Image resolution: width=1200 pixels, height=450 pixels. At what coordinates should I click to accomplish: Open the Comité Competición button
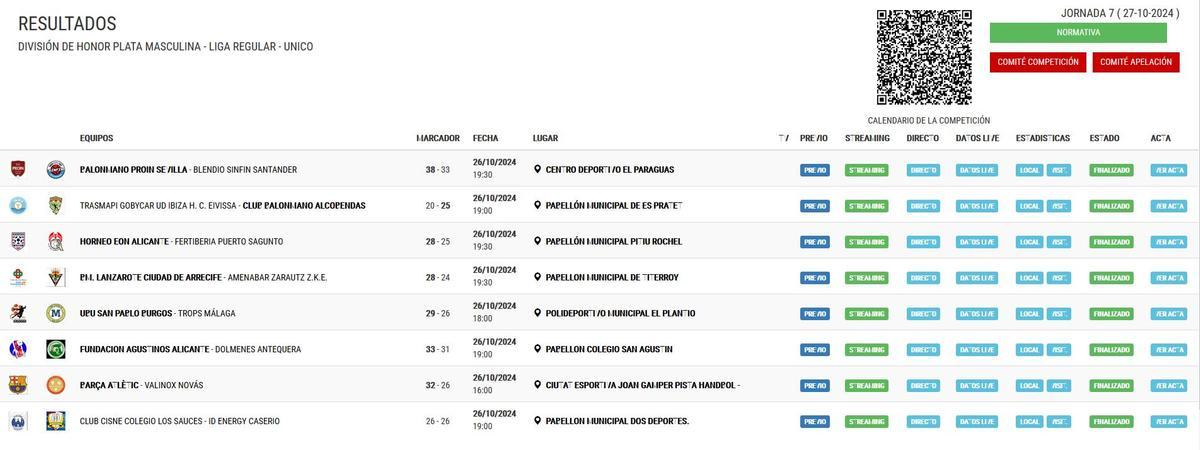1038,62
